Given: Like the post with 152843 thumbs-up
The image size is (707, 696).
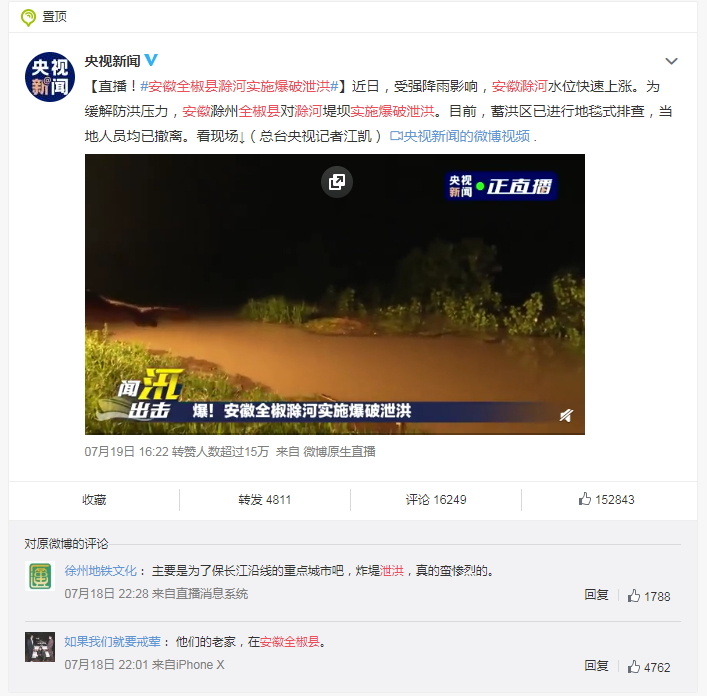Looking at the screenshot, I should 606,499.
